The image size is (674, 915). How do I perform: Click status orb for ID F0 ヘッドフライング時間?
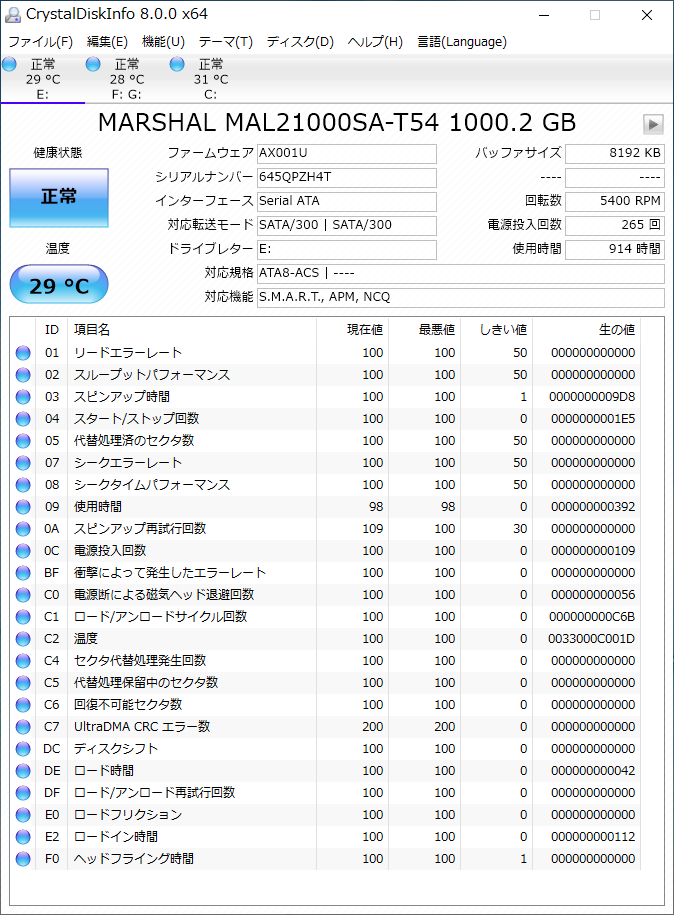click(x=23, y=859)
